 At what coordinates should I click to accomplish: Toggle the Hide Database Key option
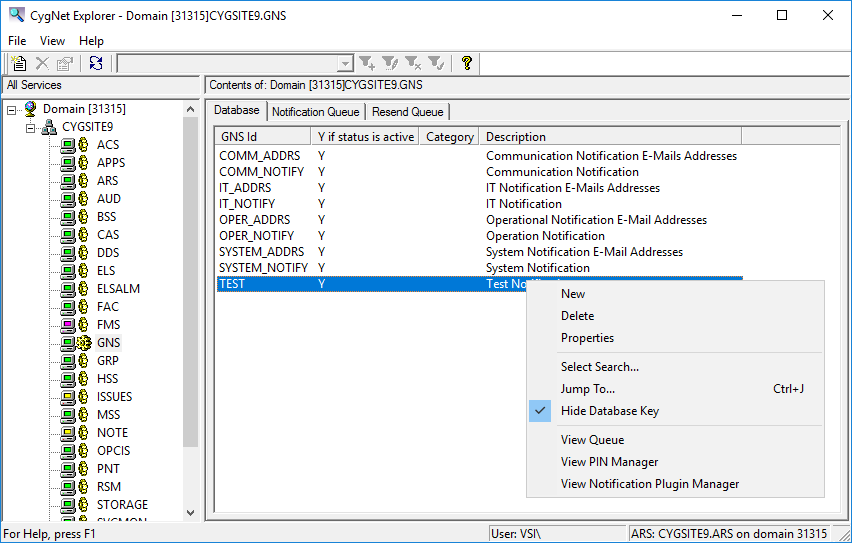coord(610,411)
